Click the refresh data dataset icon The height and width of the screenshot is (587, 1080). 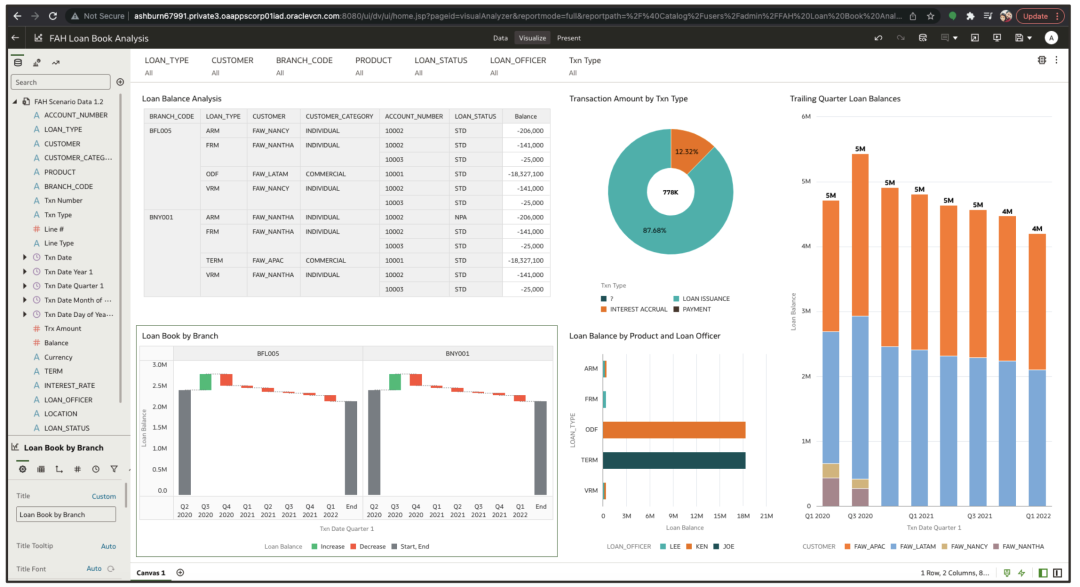(922, 38)
